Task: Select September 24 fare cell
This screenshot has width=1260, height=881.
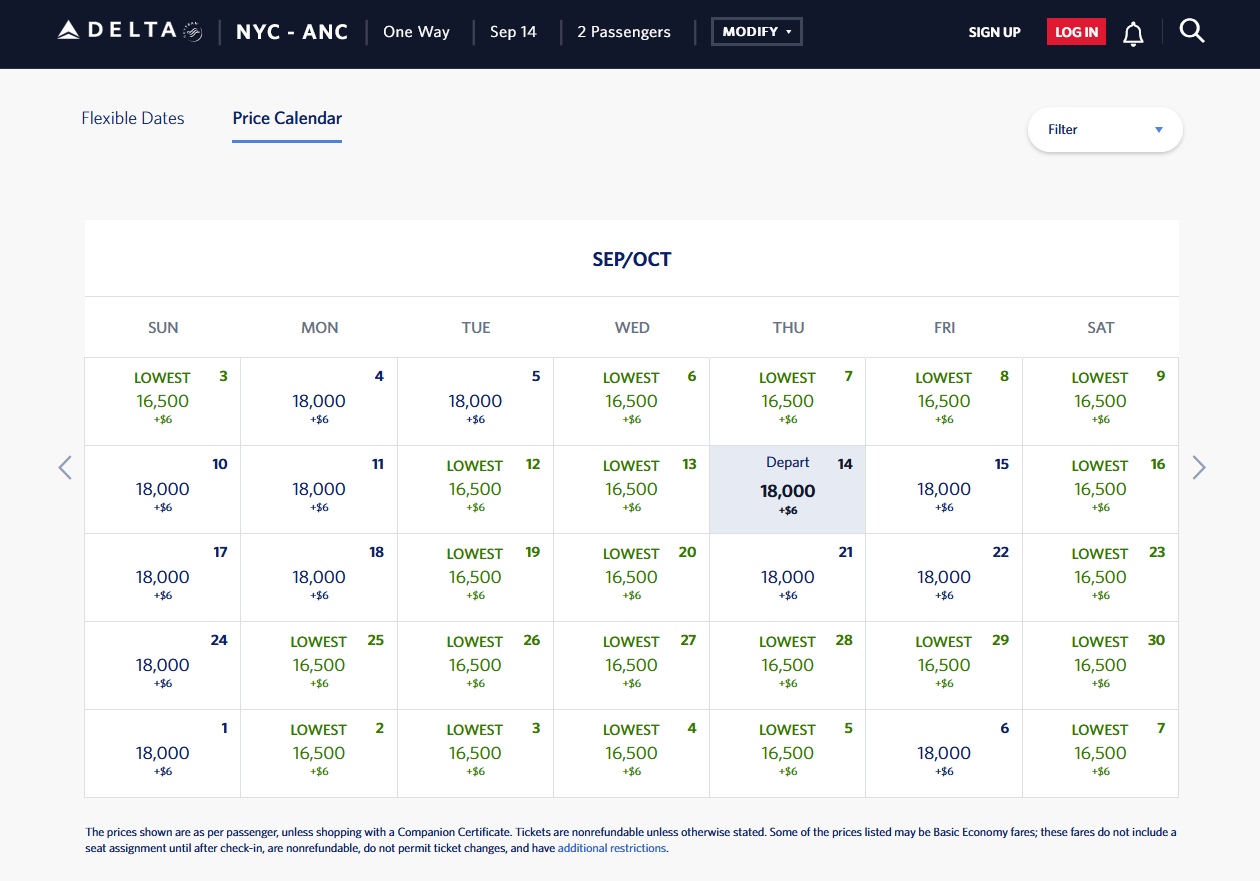Action: (x=163, y=666)
